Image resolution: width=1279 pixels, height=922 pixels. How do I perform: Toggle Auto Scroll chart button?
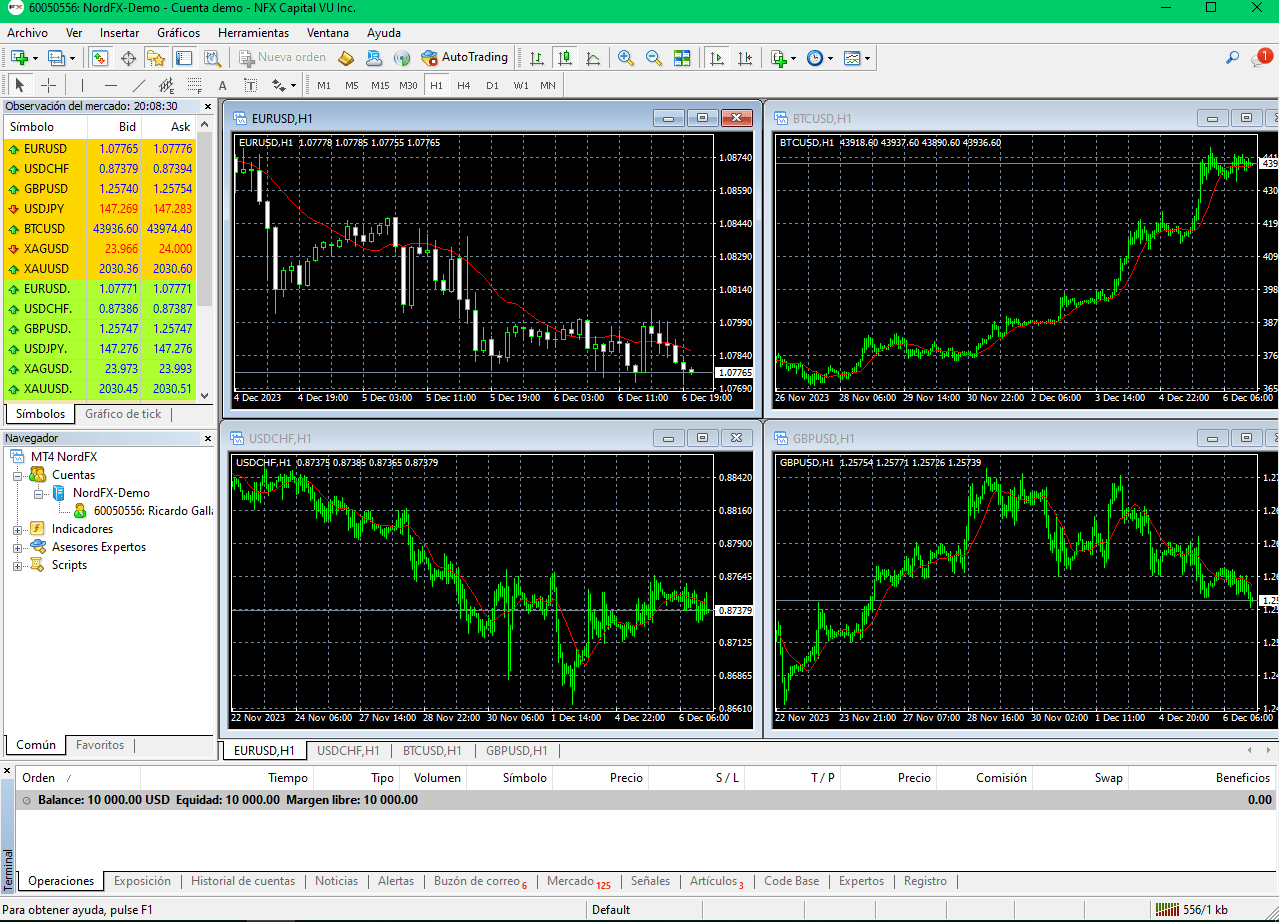(x=717, y=58)
